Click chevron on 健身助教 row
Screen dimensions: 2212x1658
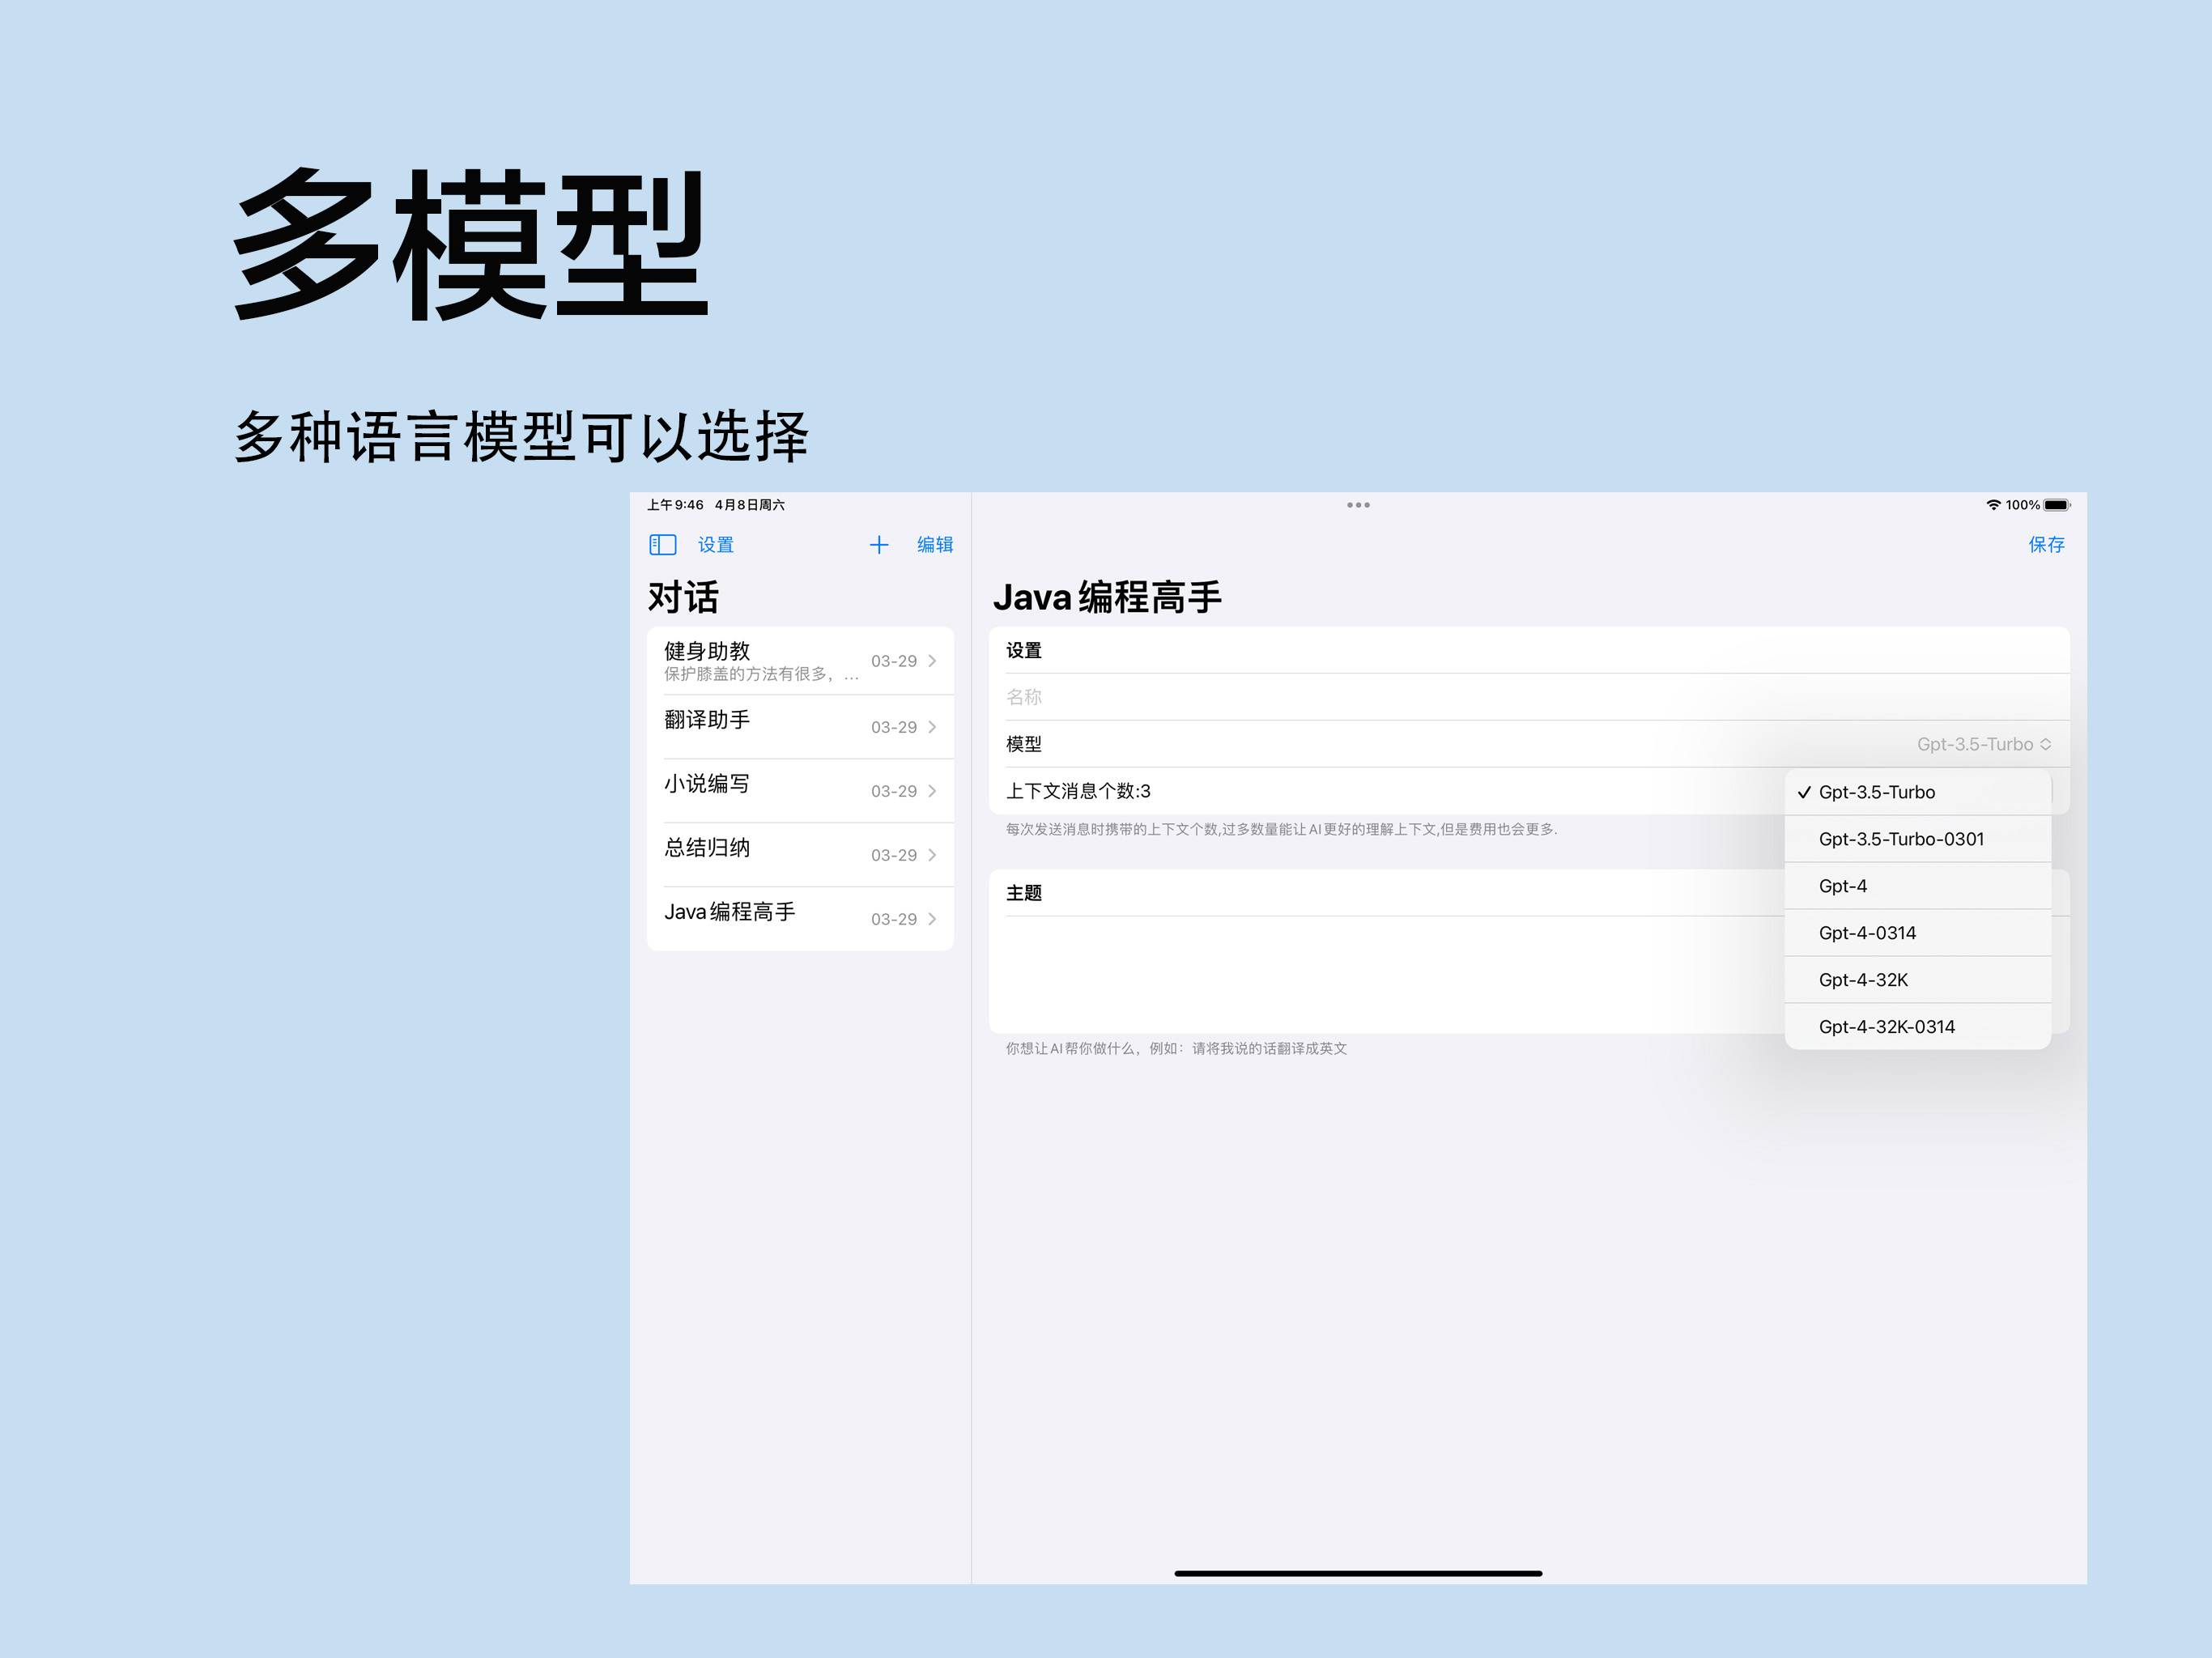(932, 661)
